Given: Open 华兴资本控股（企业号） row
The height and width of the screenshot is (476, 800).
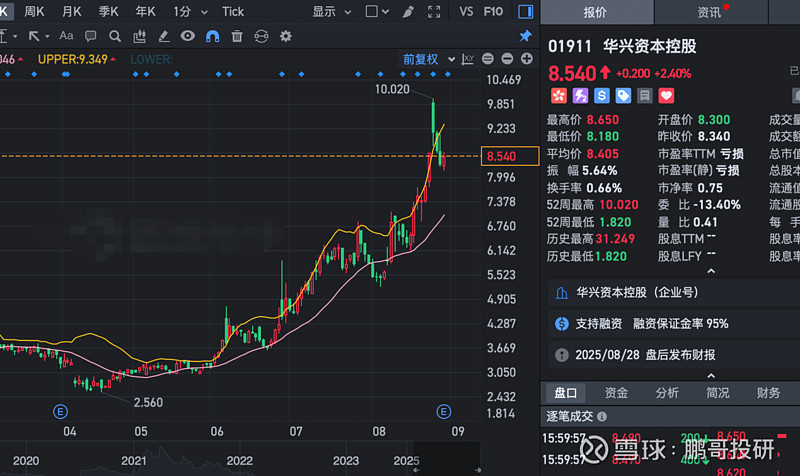Looking at the screenshot, I should click(x=674, y=293).
